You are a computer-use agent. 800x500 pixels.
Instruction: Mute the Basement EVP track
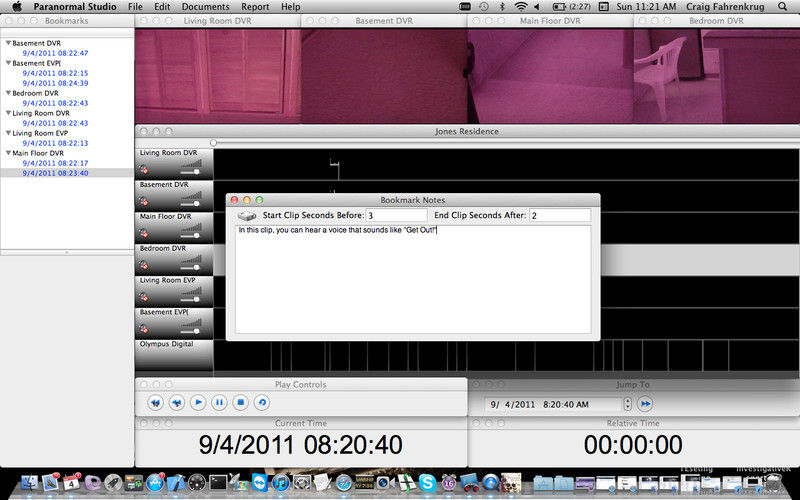tap(144, 329)
